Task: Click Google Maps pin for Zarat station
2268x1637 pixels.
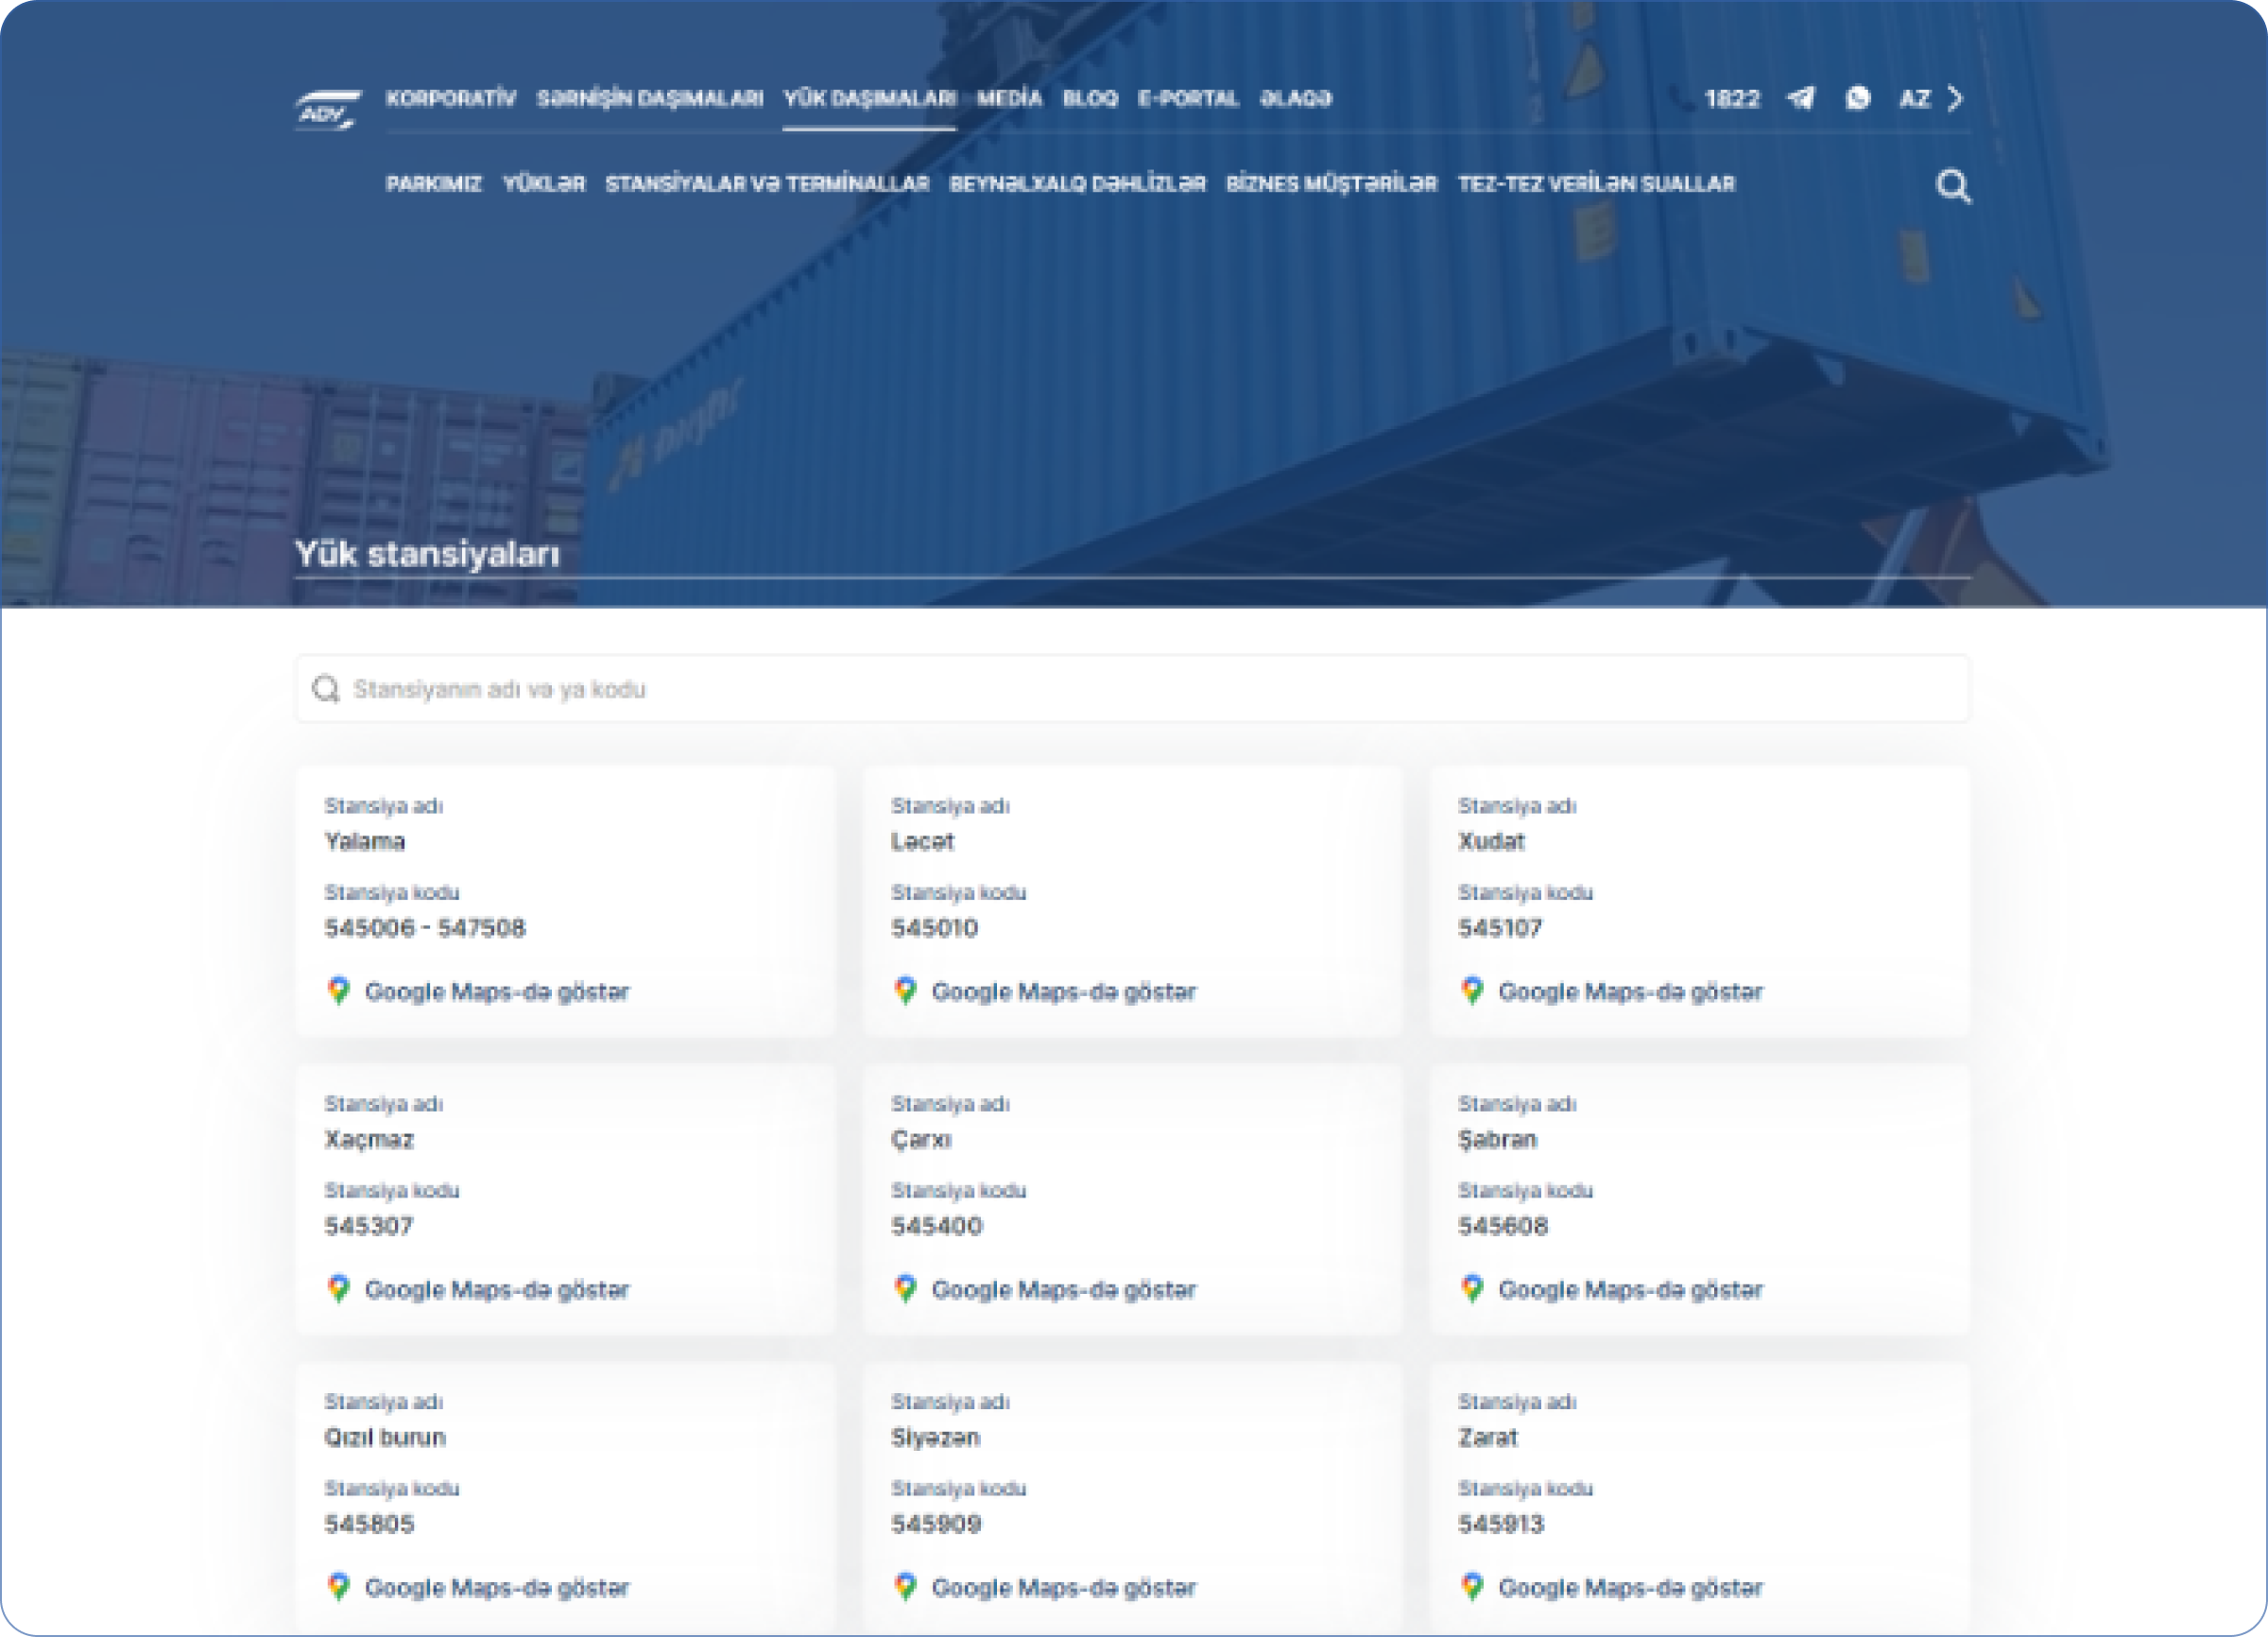Action: tap(1472, 1587)
